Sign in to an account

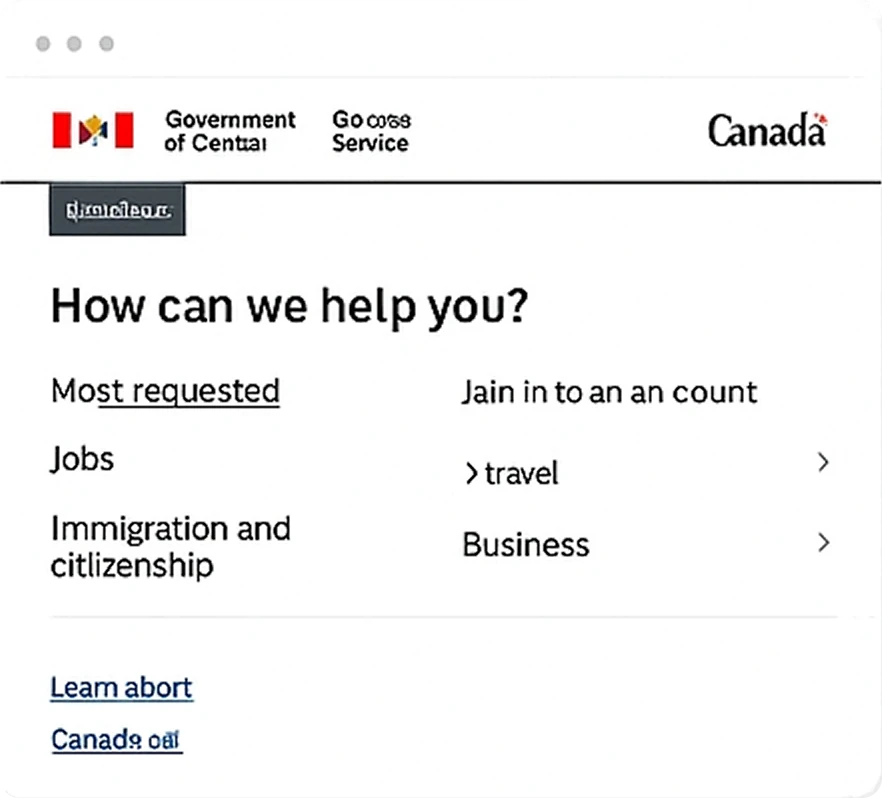609,392
